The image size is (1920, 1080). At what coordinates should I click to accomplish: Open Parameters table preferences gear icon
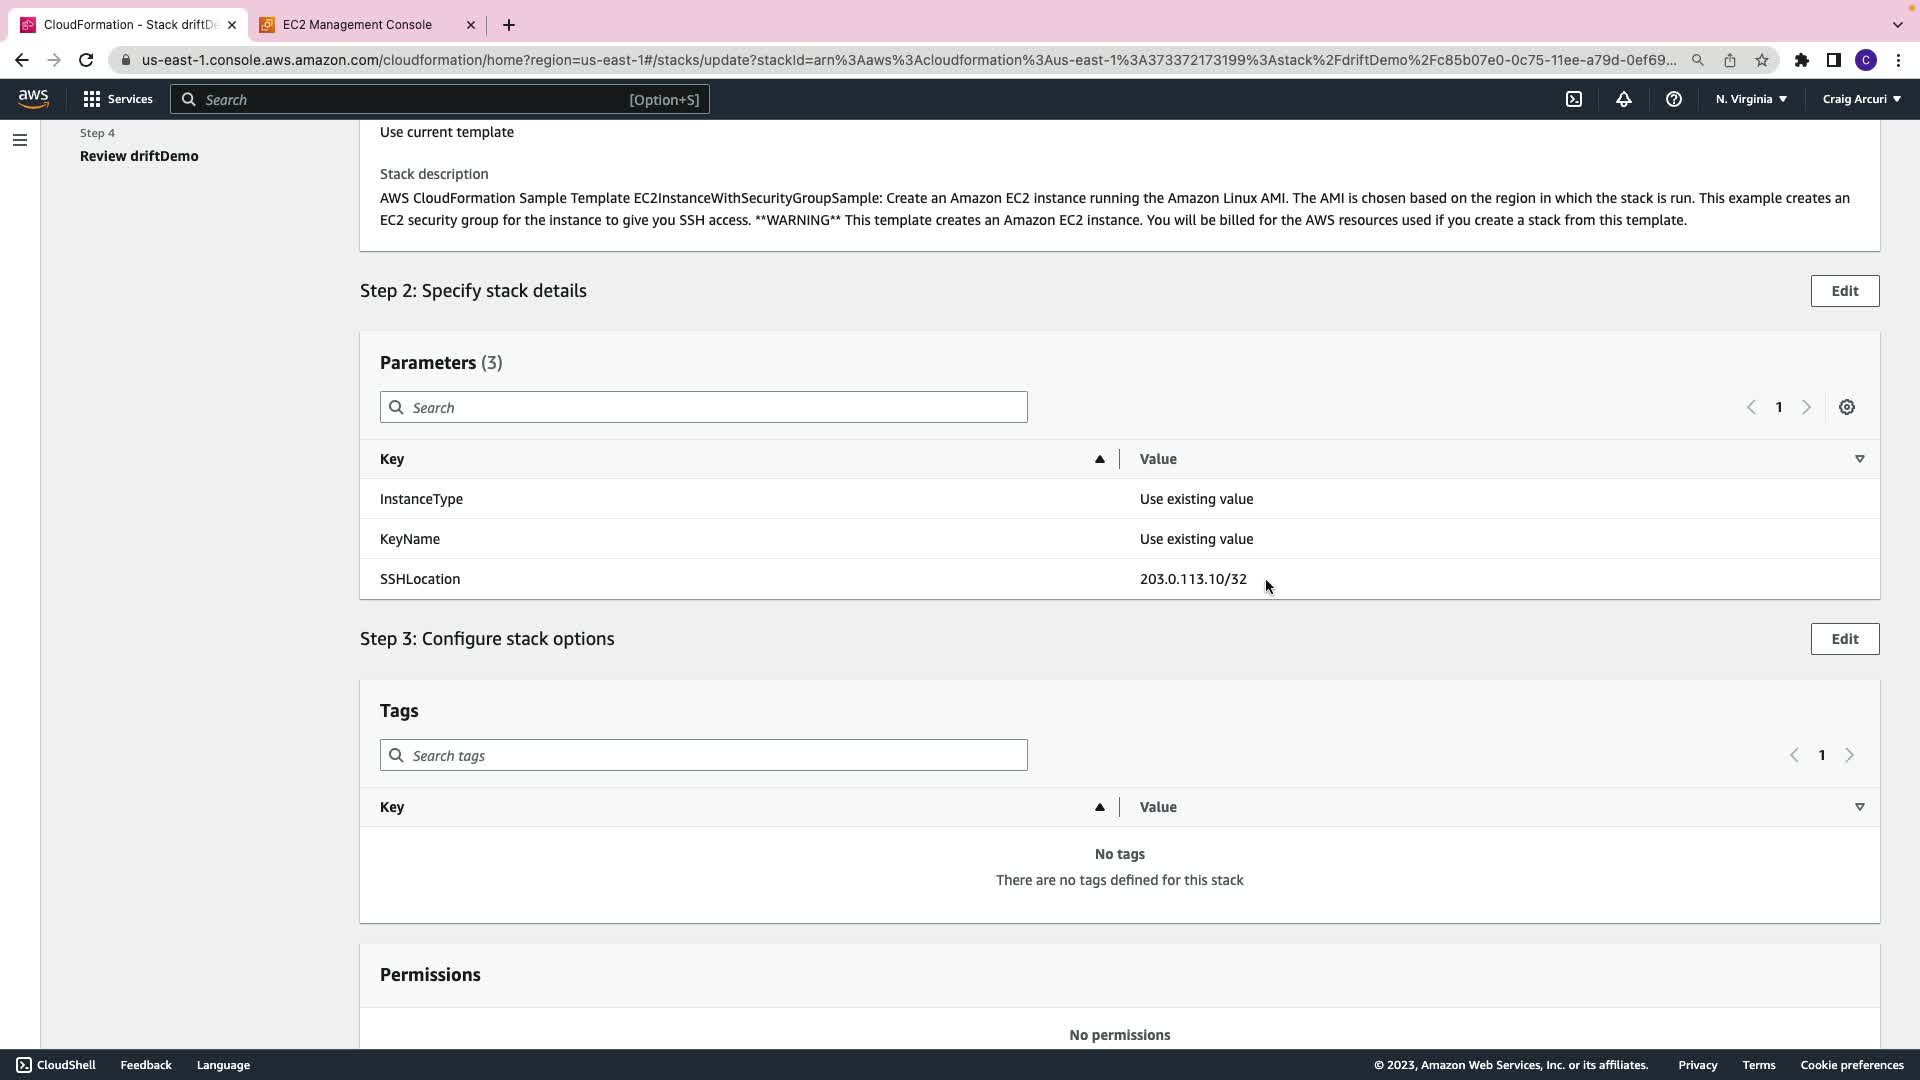(x=1847, y=407)
